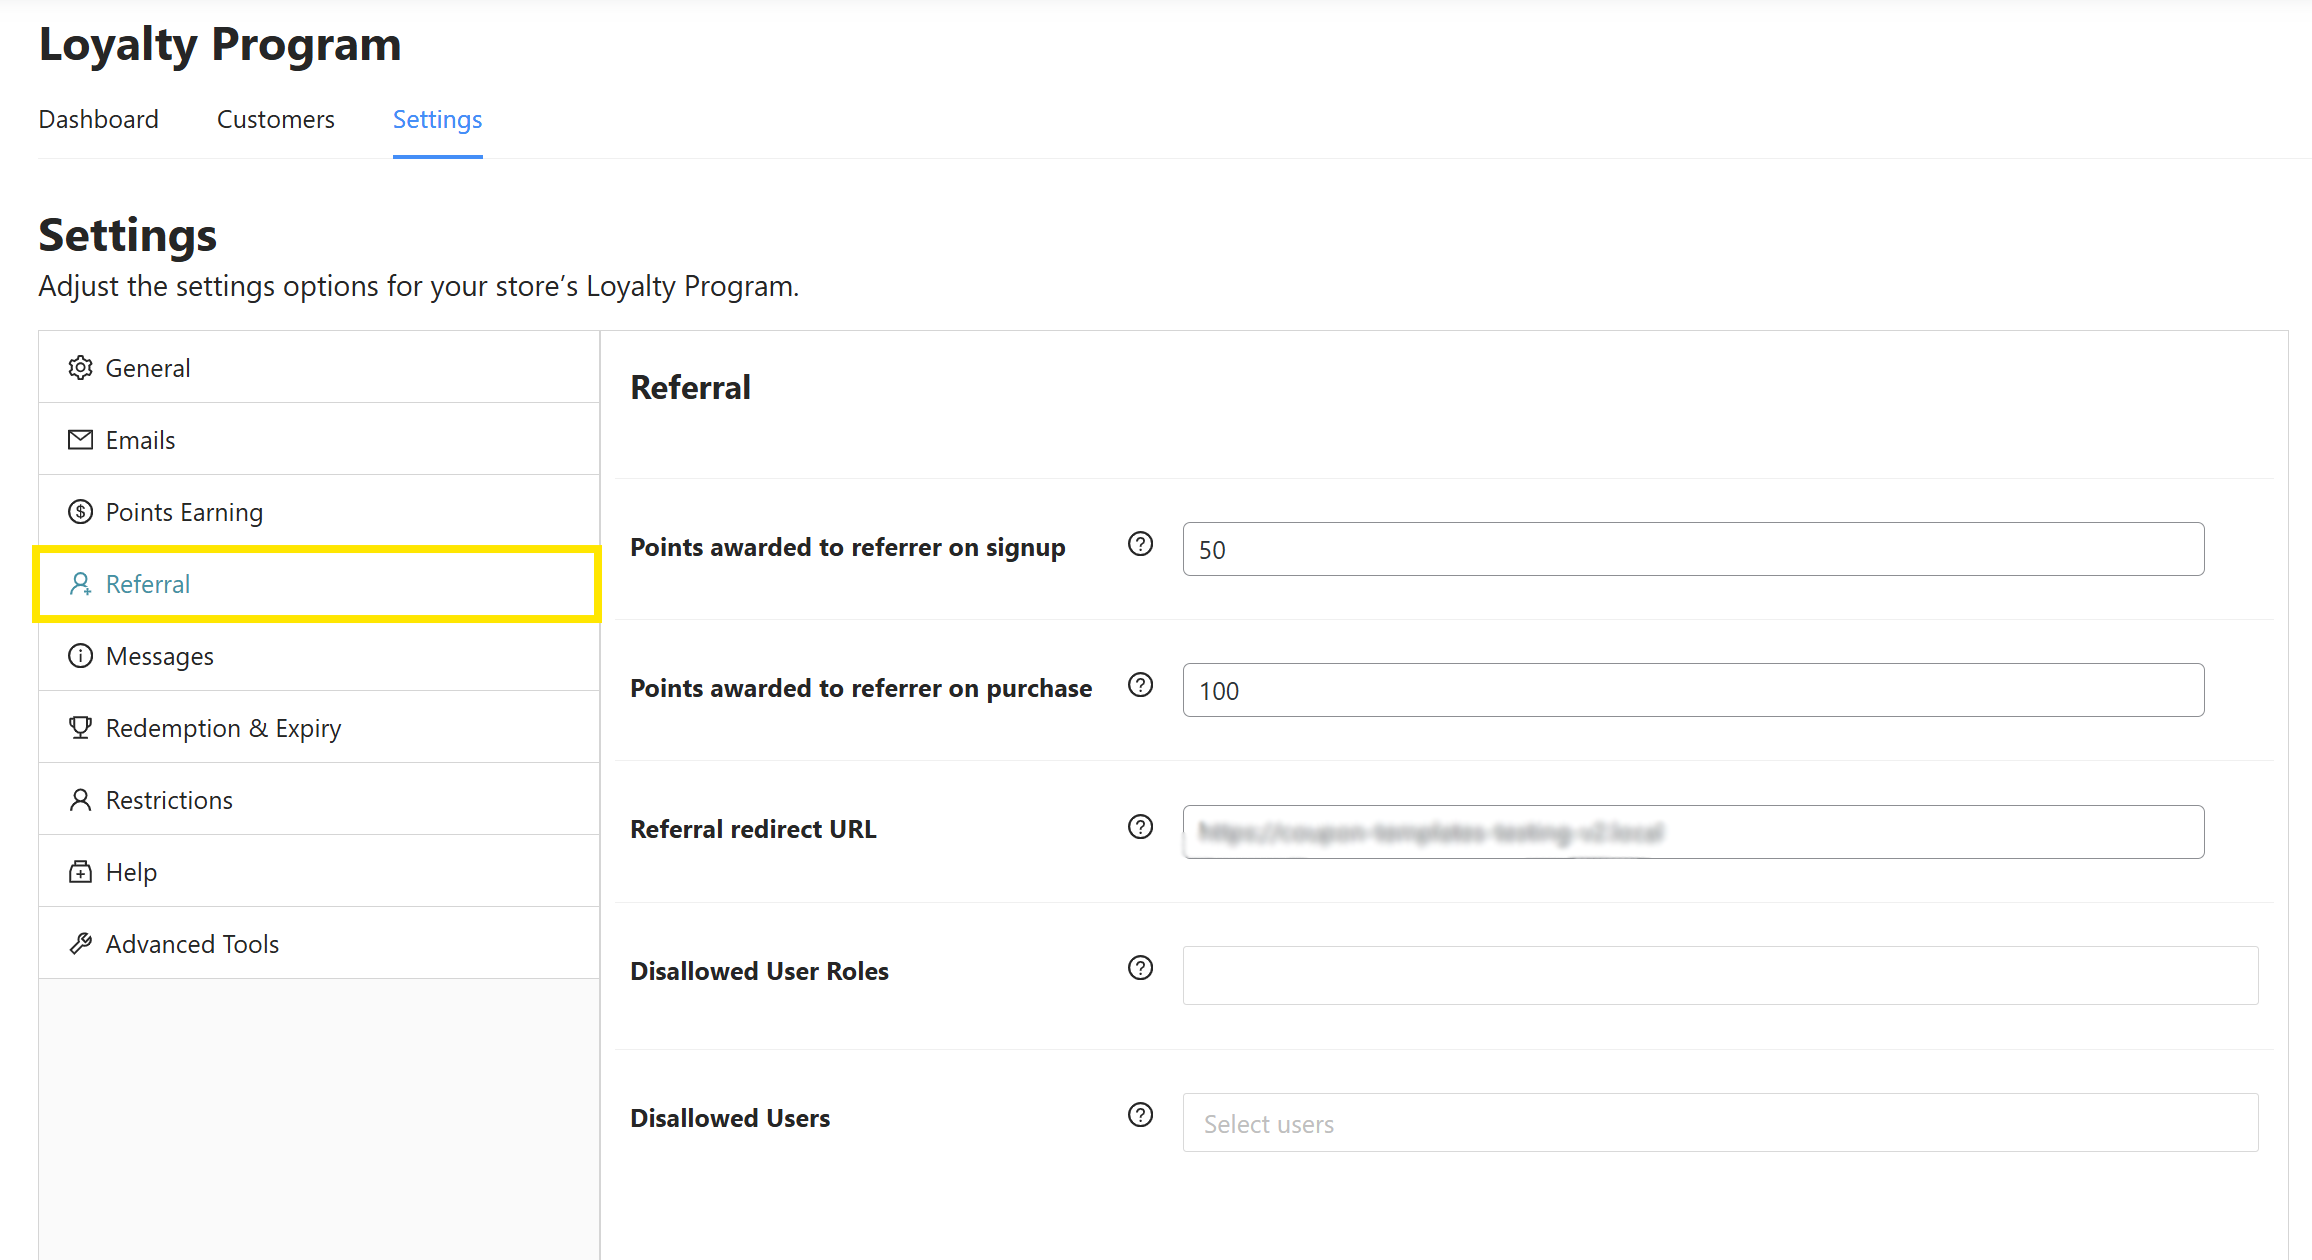Click help icon next to Disallowed User Roles
This screenshot has width=2312, height=1260.
(x=1140, y=968)
